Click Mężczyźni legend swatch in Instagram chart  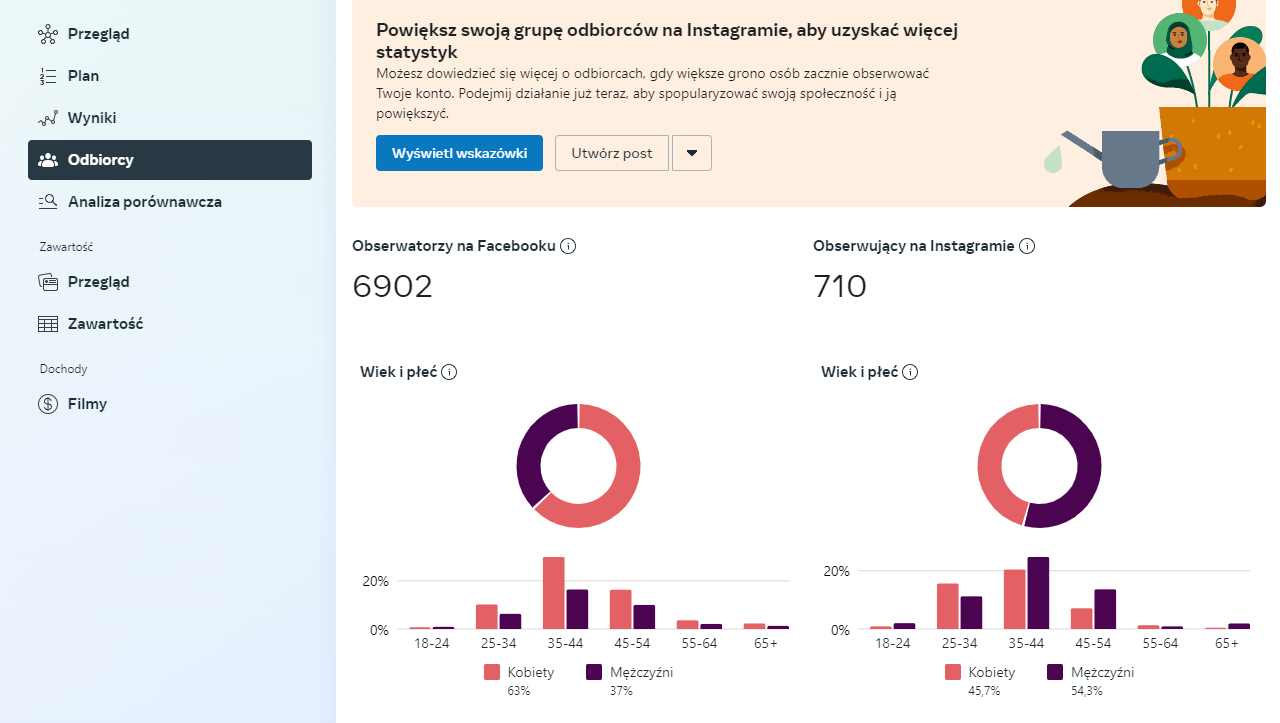(x=1055, y=672)
